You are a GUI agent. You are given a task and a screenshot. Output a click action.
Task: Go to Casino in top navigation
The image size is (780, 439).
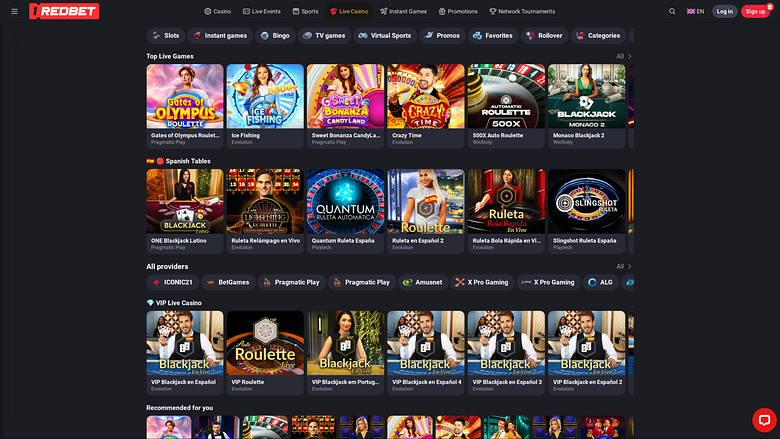218,11
